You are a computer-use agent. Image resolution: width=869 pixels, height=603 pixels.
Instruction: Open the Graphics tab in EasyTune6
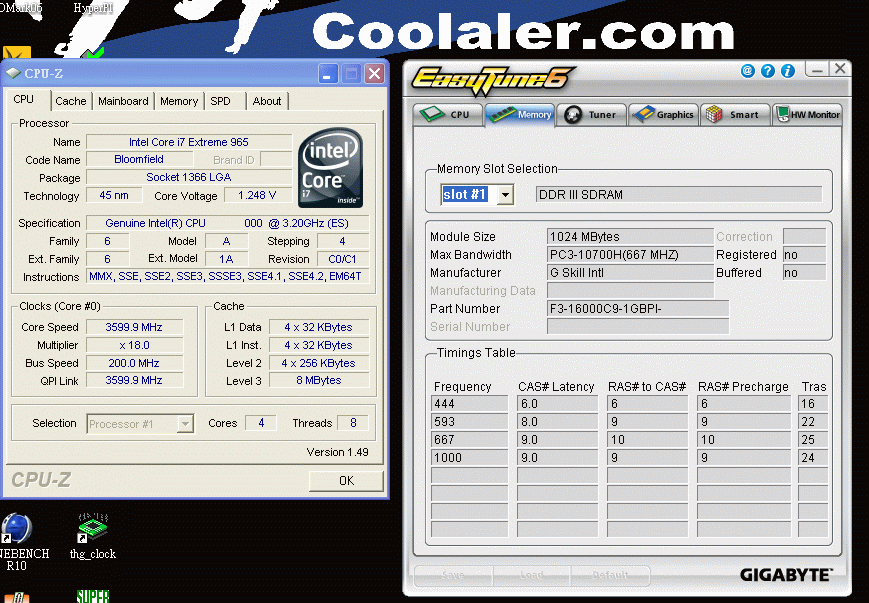(x=664, y=115)
